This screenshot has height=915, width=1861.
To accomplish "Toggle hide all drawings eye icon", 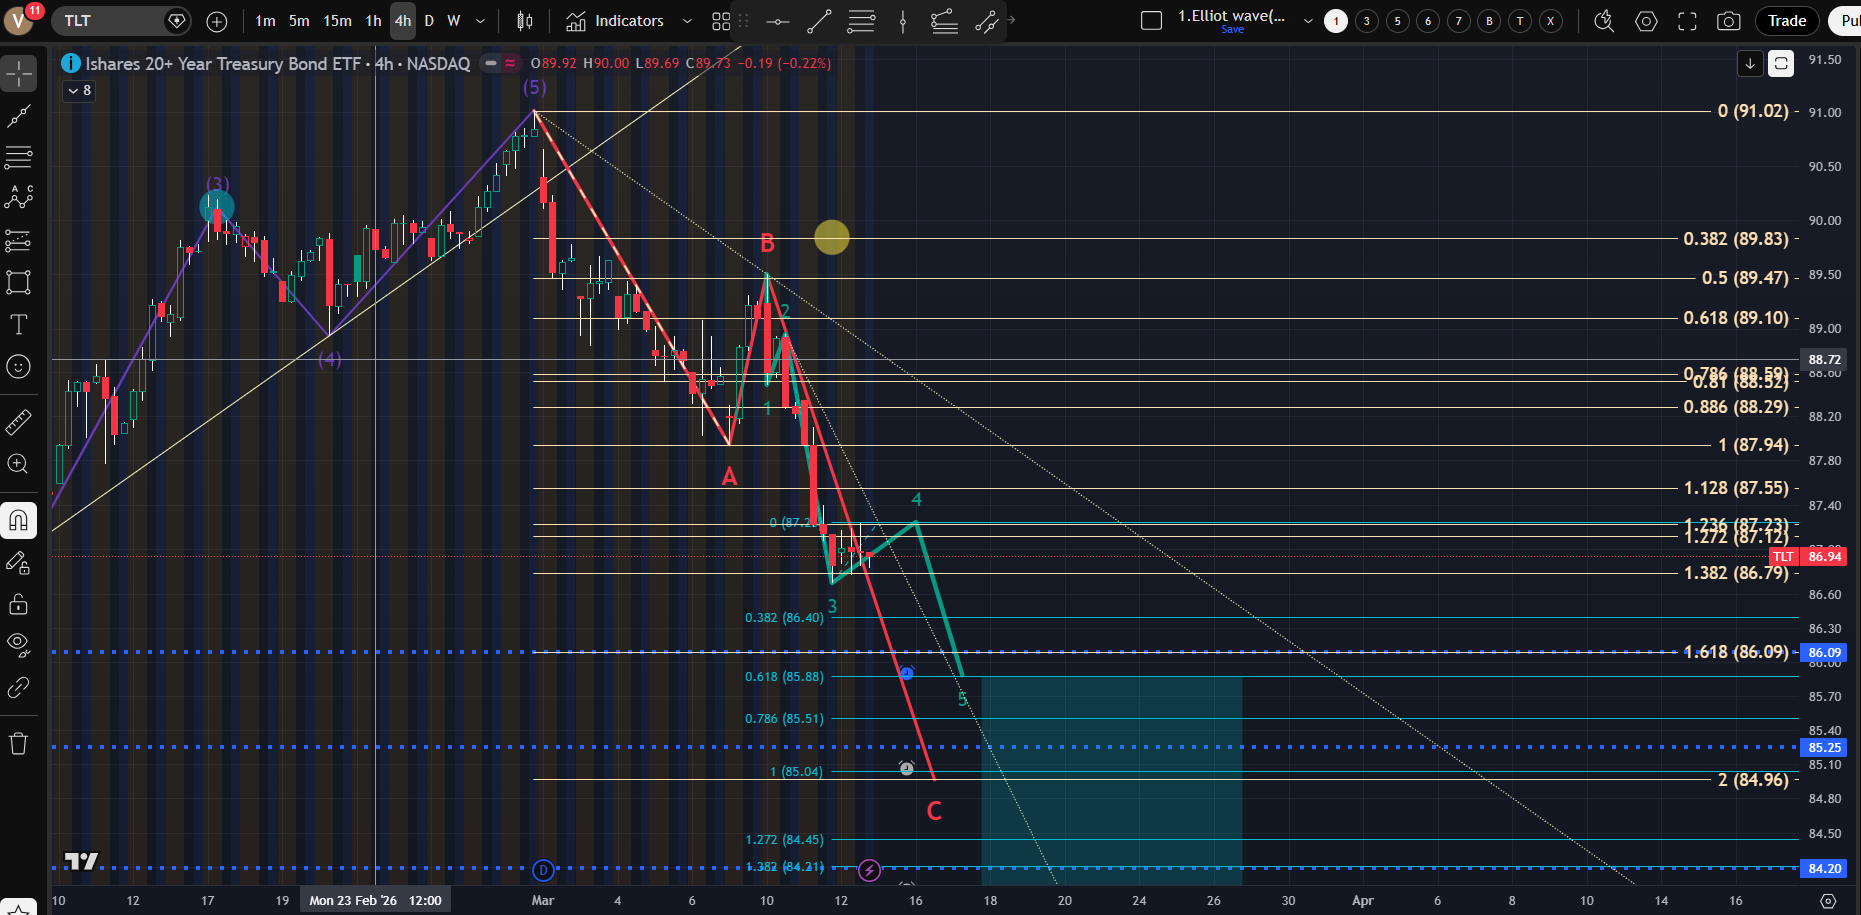I will (18, 644).
